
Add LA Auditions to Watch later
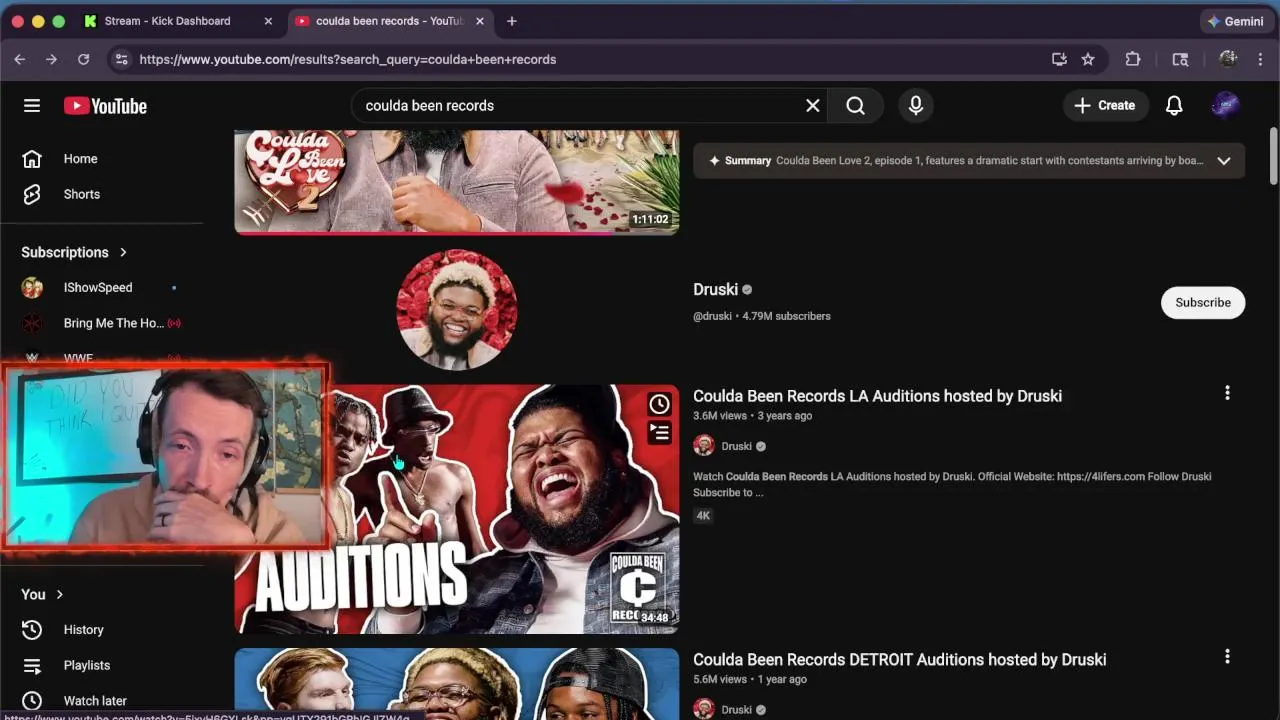(x=659, y=404)
